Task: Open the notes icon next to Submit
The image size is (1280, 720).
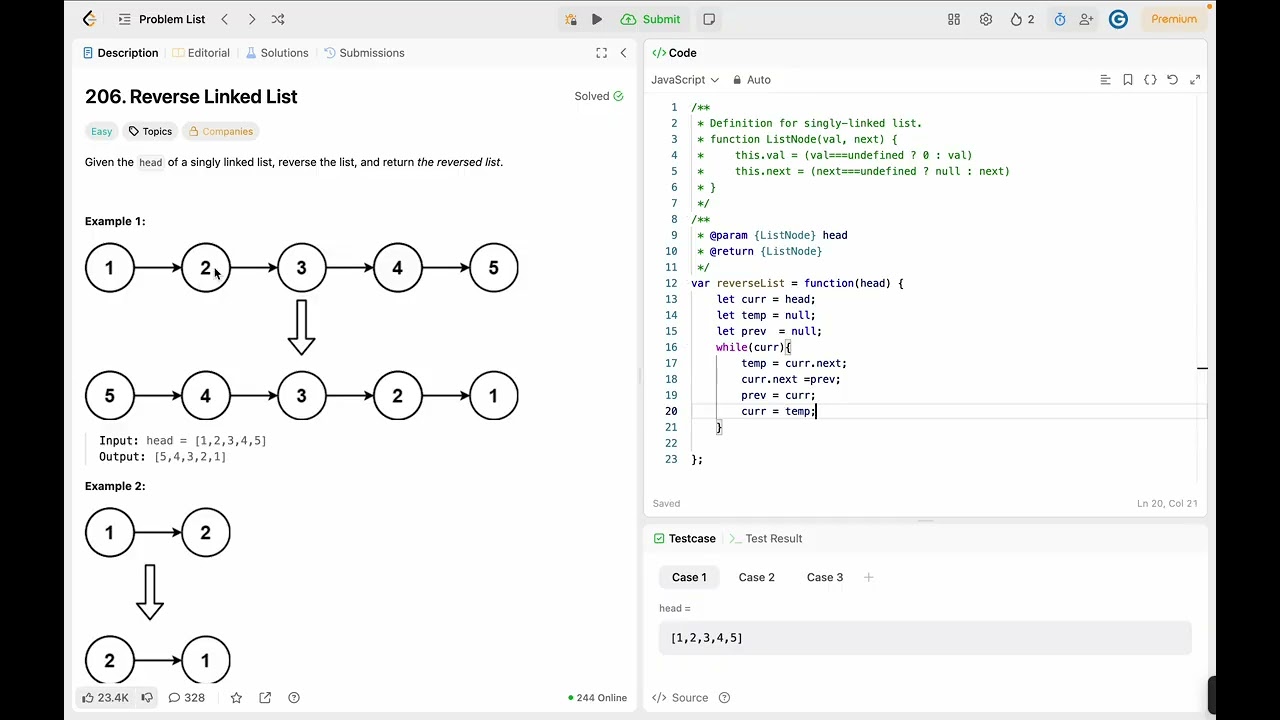Action: 709,19
